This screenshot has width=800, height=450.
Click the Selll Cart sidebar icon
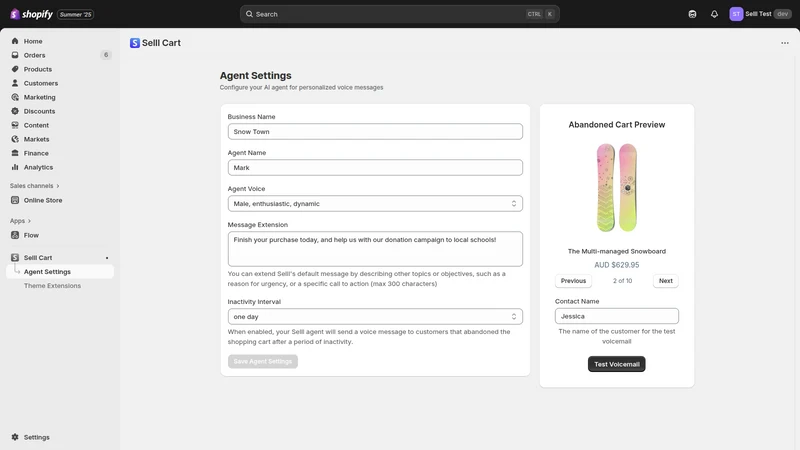(15, 258)
